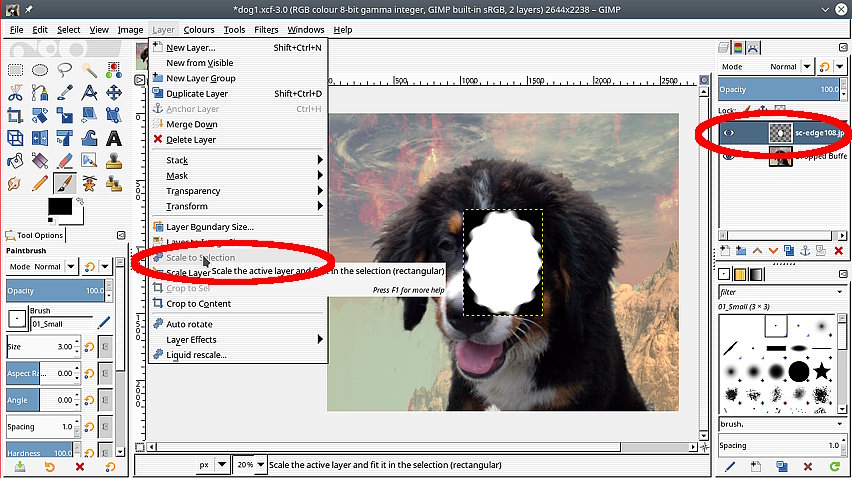Choose Duplicate Layer from Layer menu
The width and height of the screenshot is (852, 478).
[x=238, y=93]
